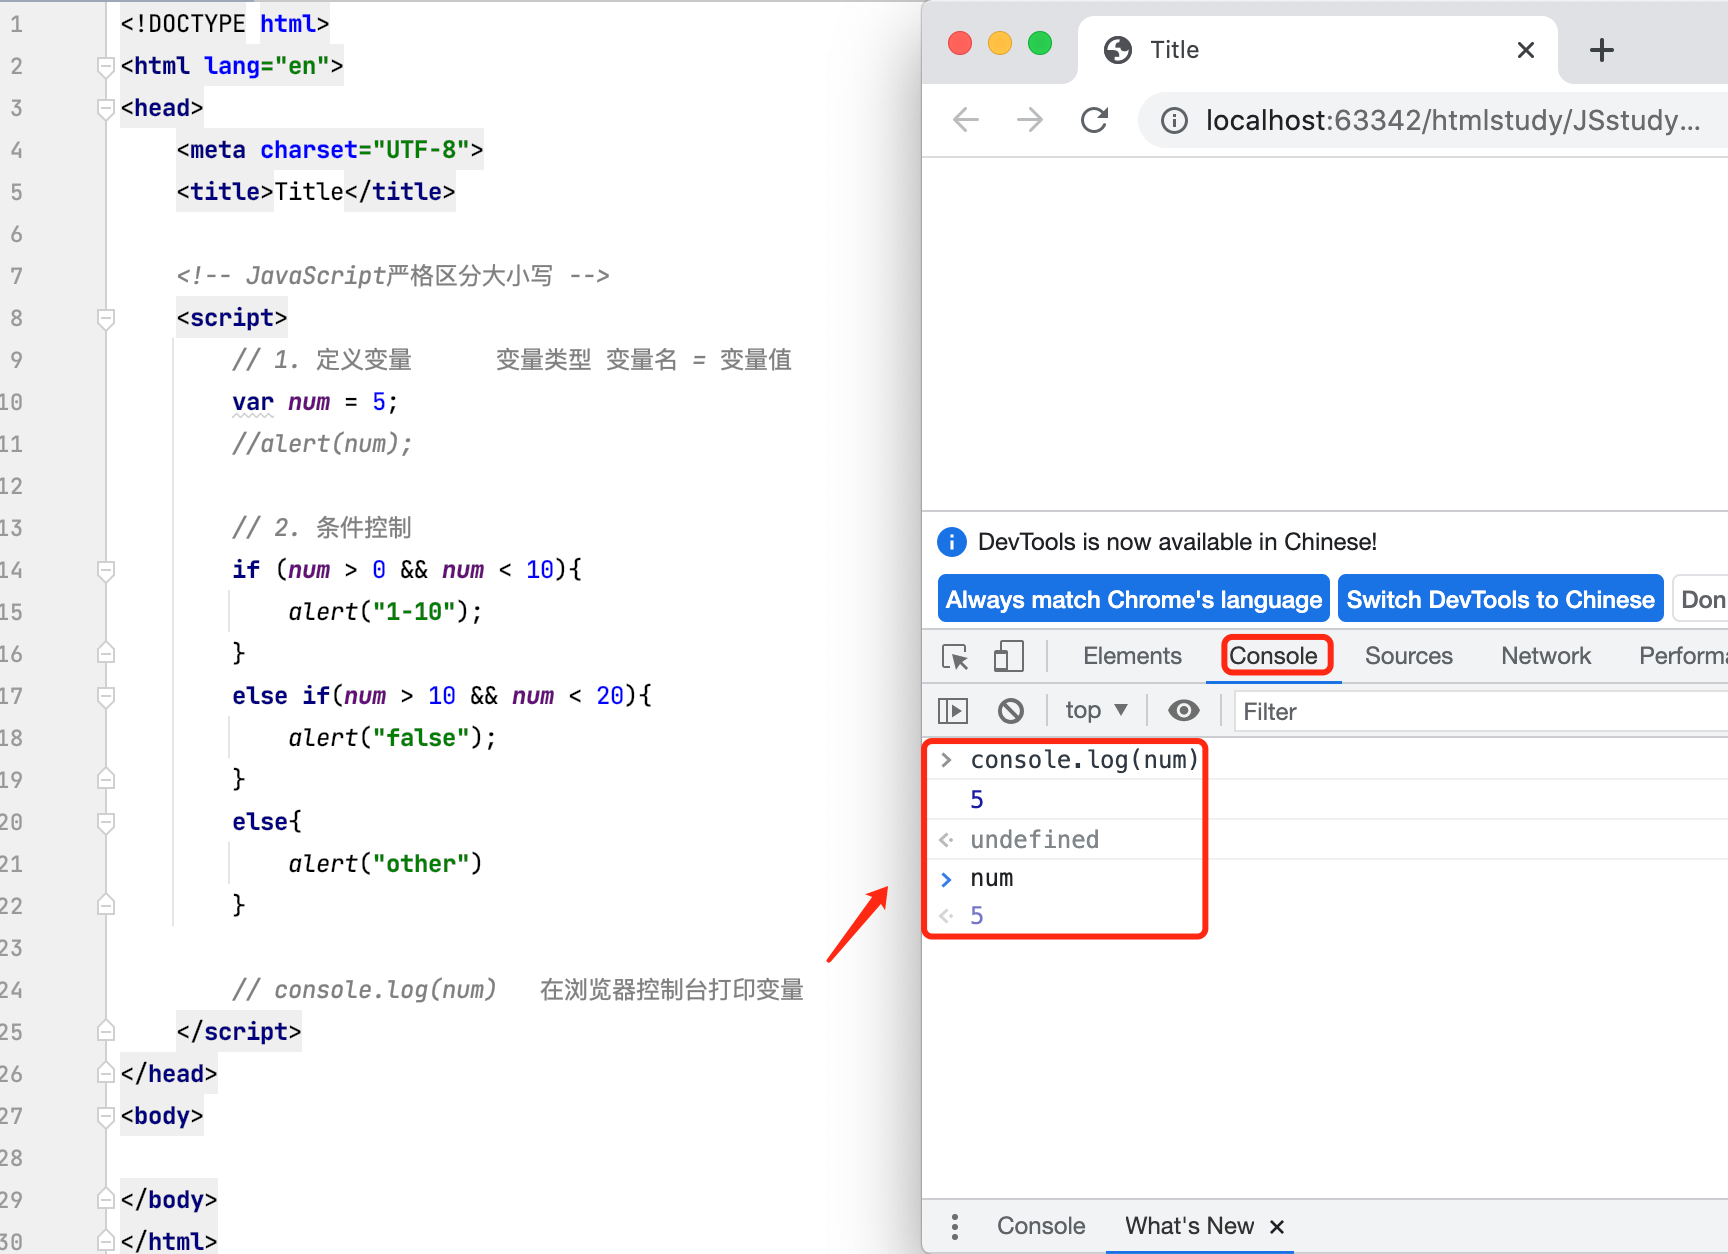Switch to the Elements tab
This screenshot has height=1254, width=1728.
[1132, 656]
